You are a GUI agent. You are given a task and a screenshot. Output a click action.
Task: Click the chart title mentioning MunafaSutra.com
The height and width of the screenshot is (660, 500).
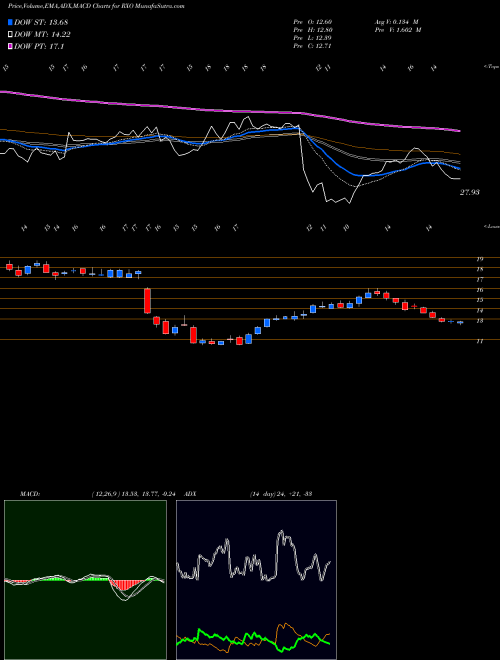pos(96,6)
